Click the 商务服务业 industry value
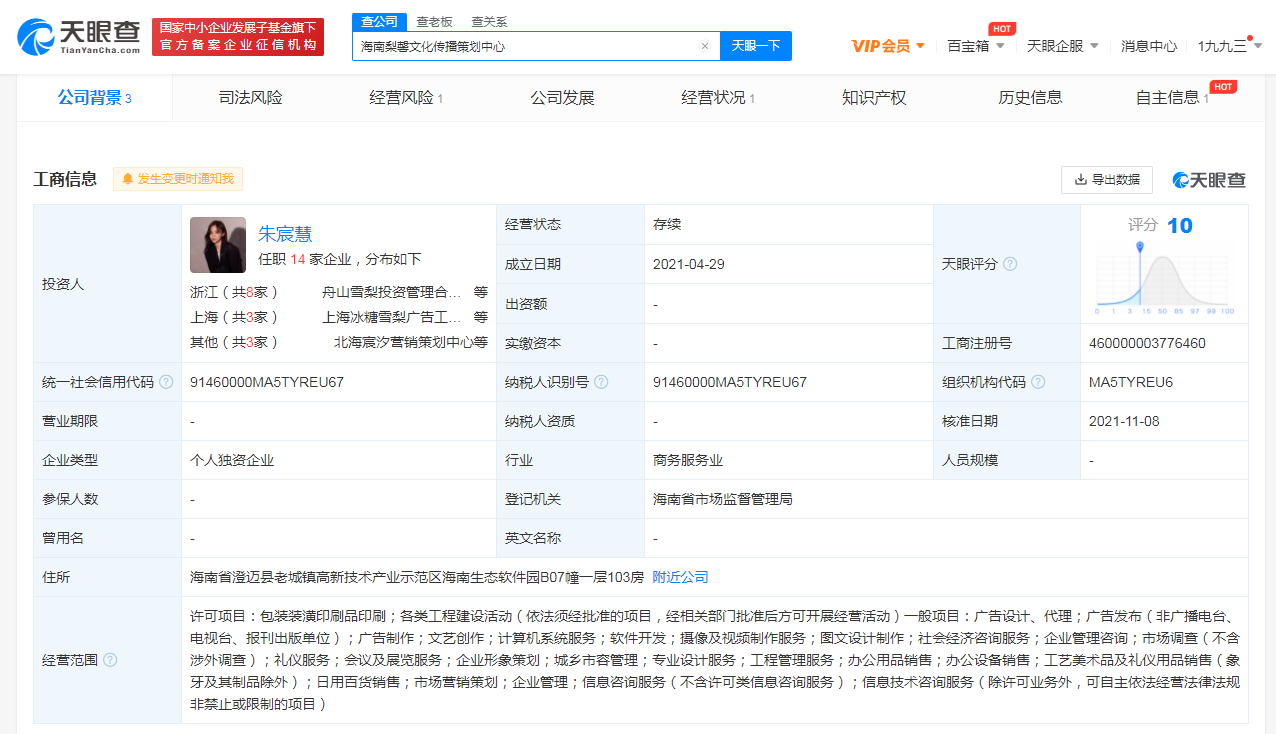The height and width of the screenshot is (734, 1276). coord(688,460)
